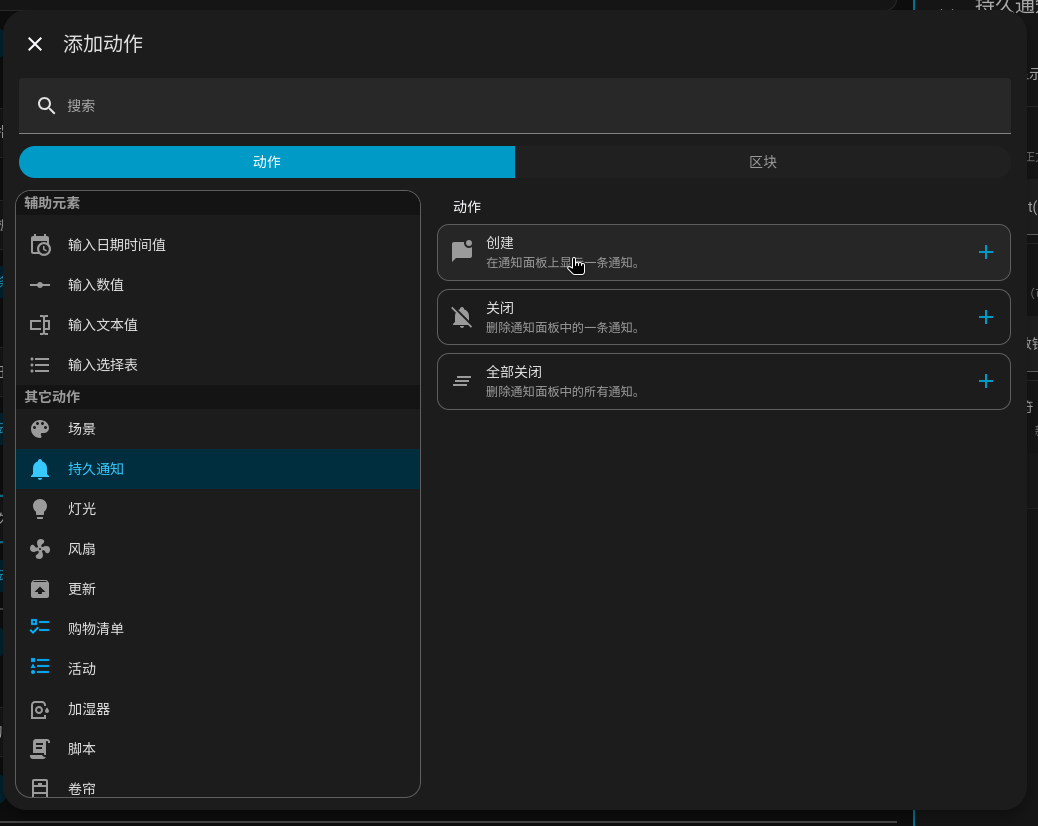Click the 更新 update icon

pos(40,589)
